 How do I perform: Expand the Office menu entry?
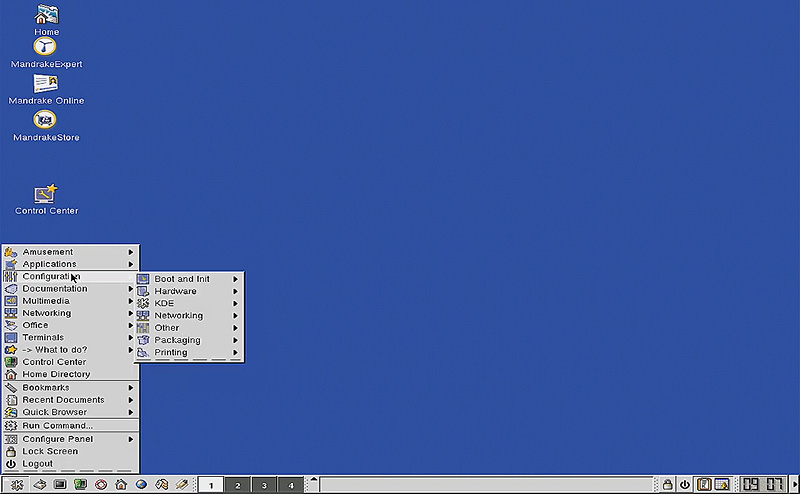[70, 326]
